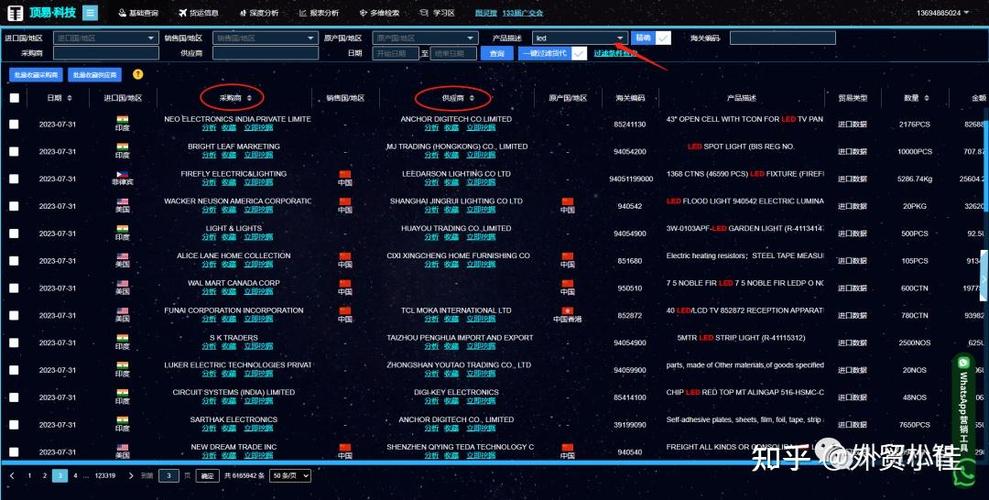
Task: Go to page 1 in pagination
Action: pyautogui.click(x=29, y=476)
